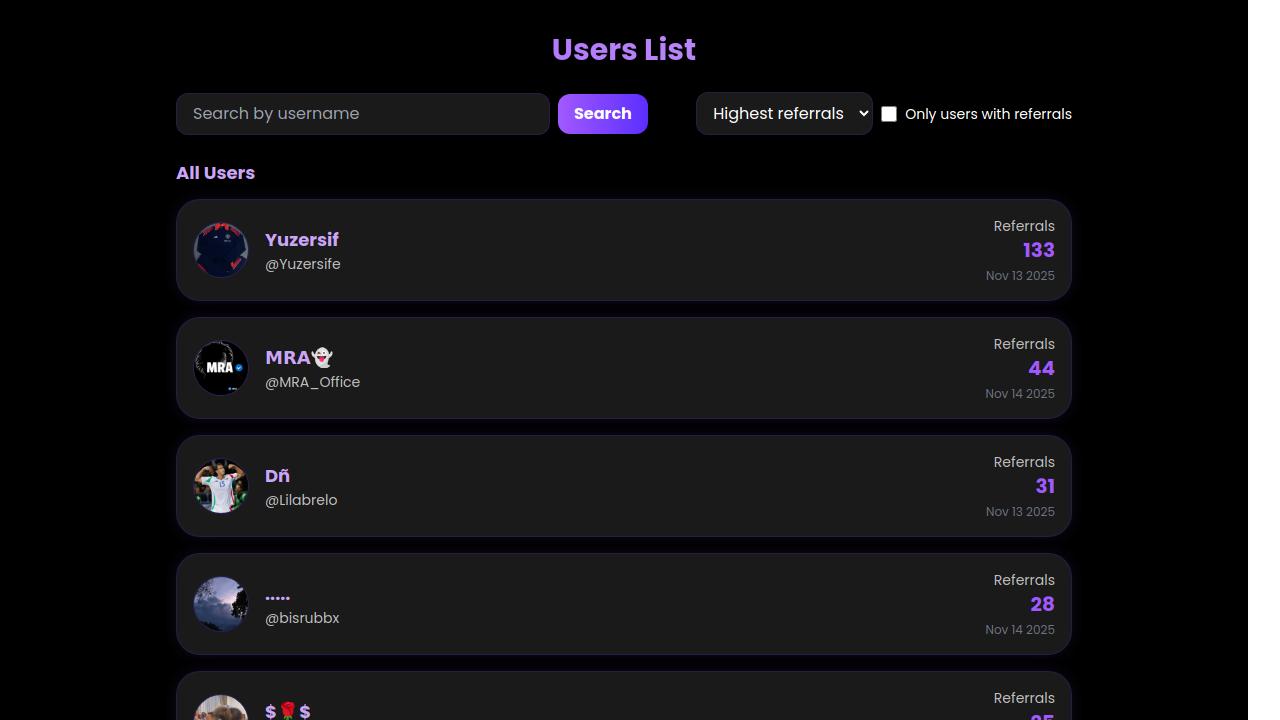Click the All Users section label
This screenshot has height=720, width=1280.
215,173
